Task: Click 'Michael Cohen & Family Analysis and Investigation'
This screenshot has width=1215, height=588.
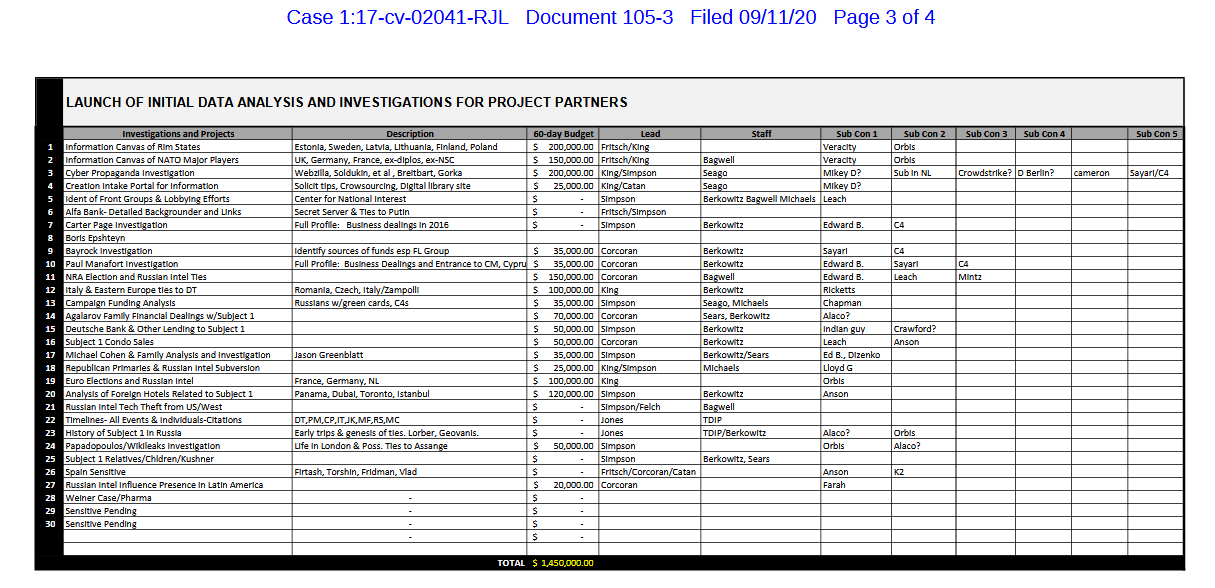Action: [178, 355]
